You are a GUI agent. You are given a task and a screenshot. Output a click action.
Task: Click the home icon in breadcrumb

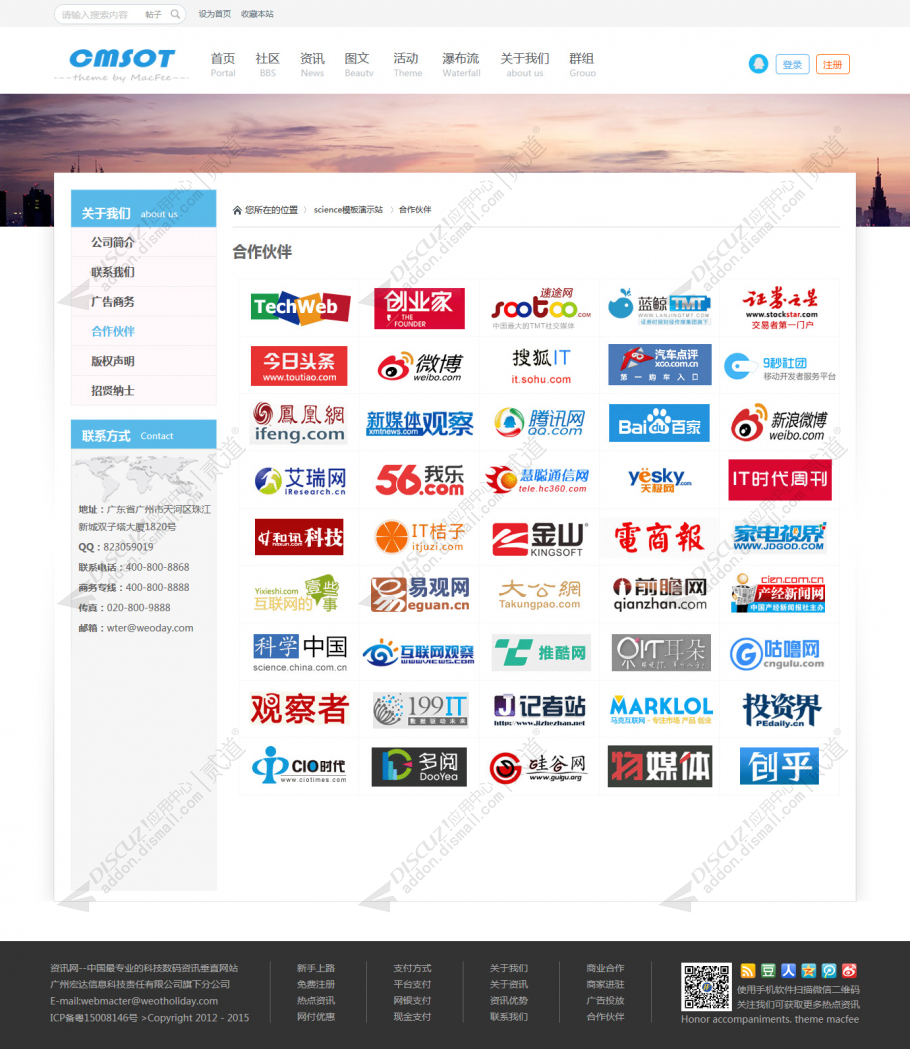coord(237,210)
